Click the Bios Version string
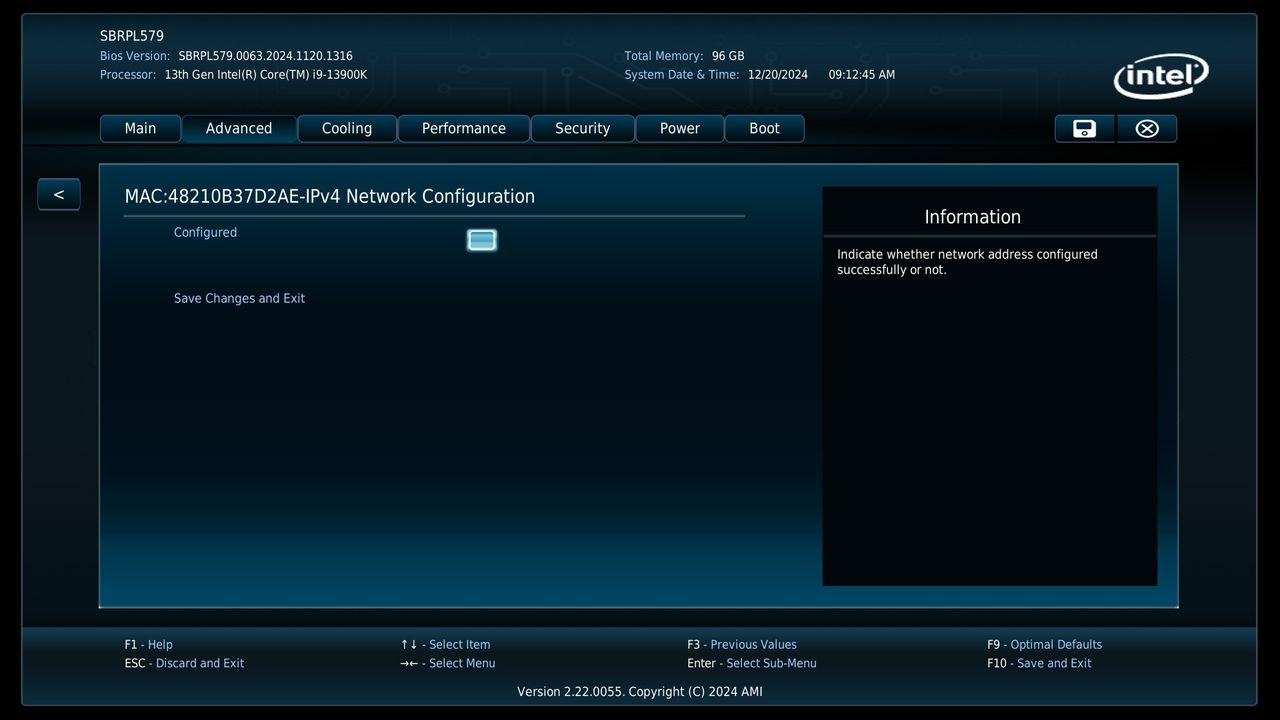Screen dimensions: 1280x720 coord(265,56)
